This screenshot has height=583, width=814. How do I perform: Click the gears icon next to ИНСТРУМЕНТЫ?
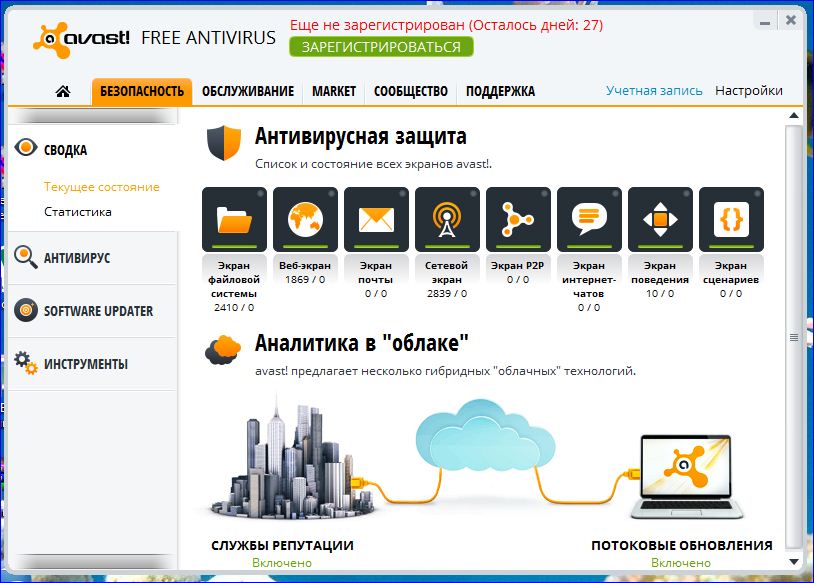point(25,363)
